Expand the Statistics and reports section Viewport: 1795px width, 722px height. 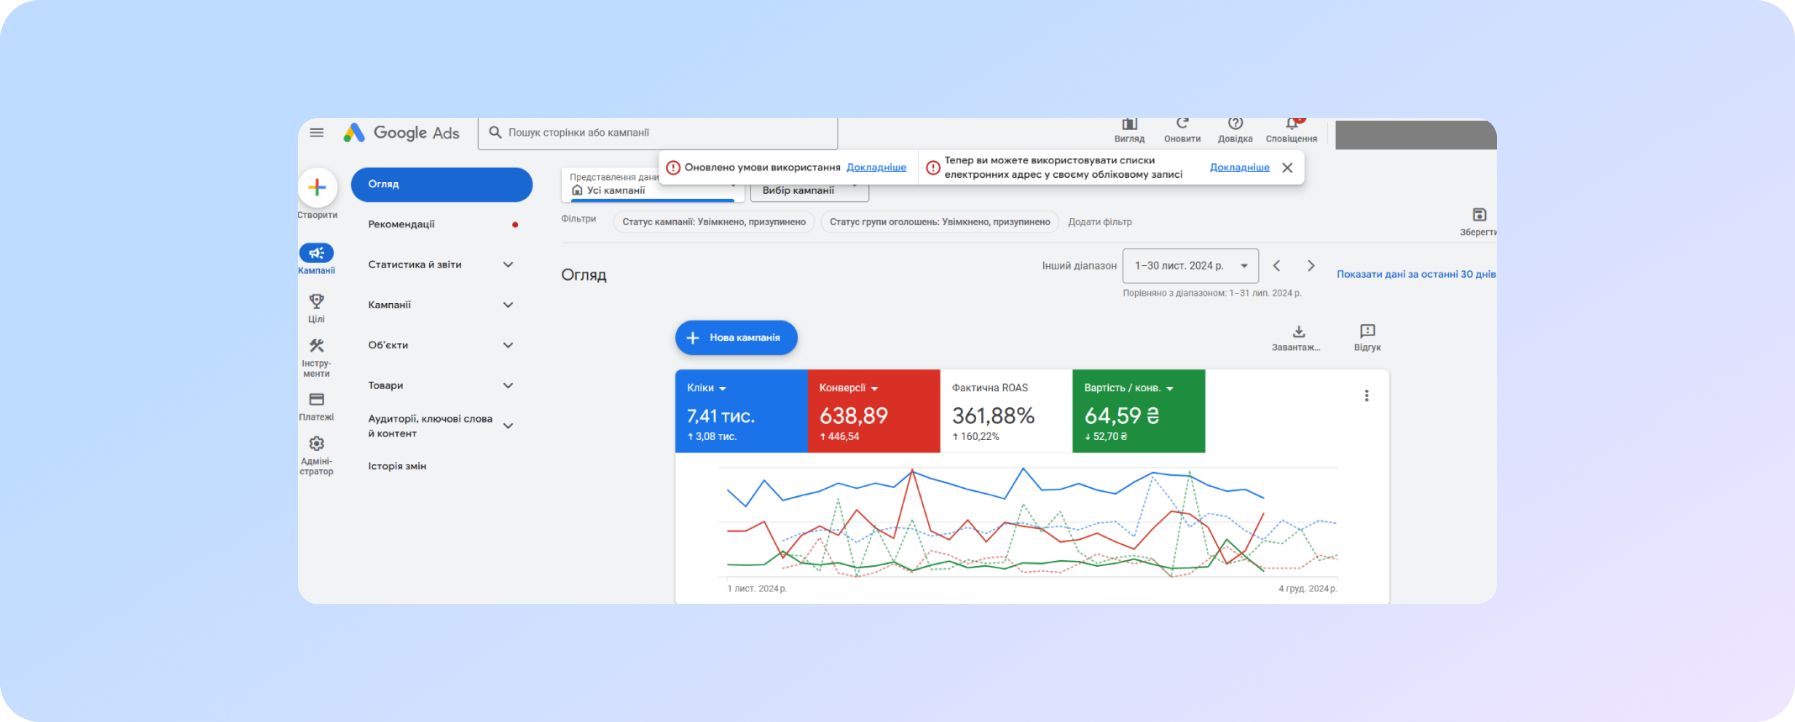tap(508, 265)
